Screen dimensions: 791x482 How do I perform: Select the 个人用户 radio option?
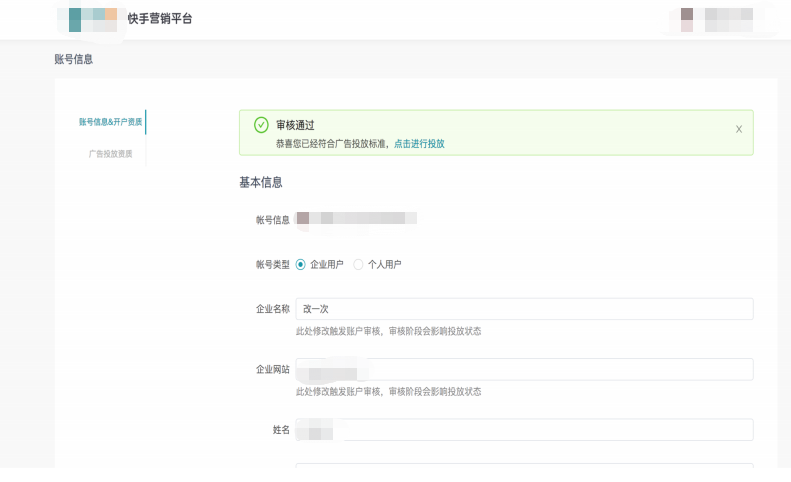pos(358,264)
